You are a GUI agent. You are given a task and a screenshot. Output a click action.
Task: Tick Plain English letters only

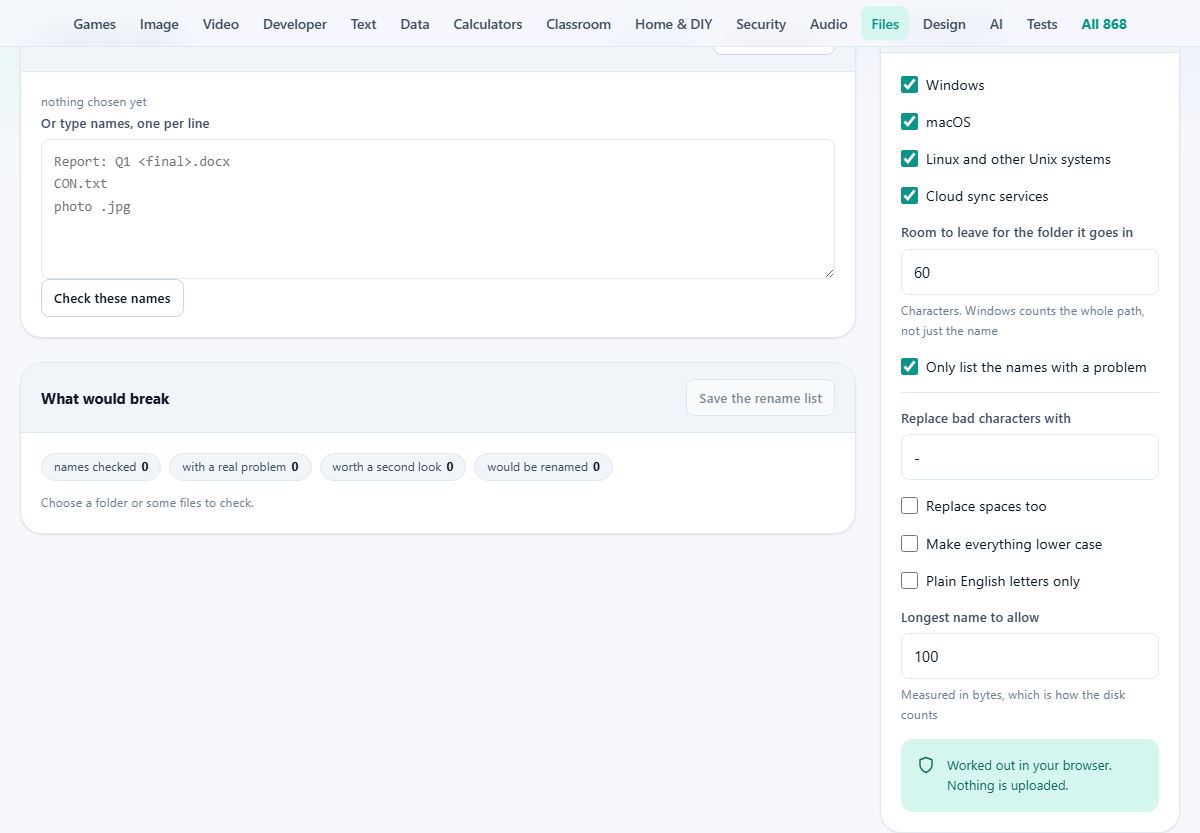pos(910,581)
